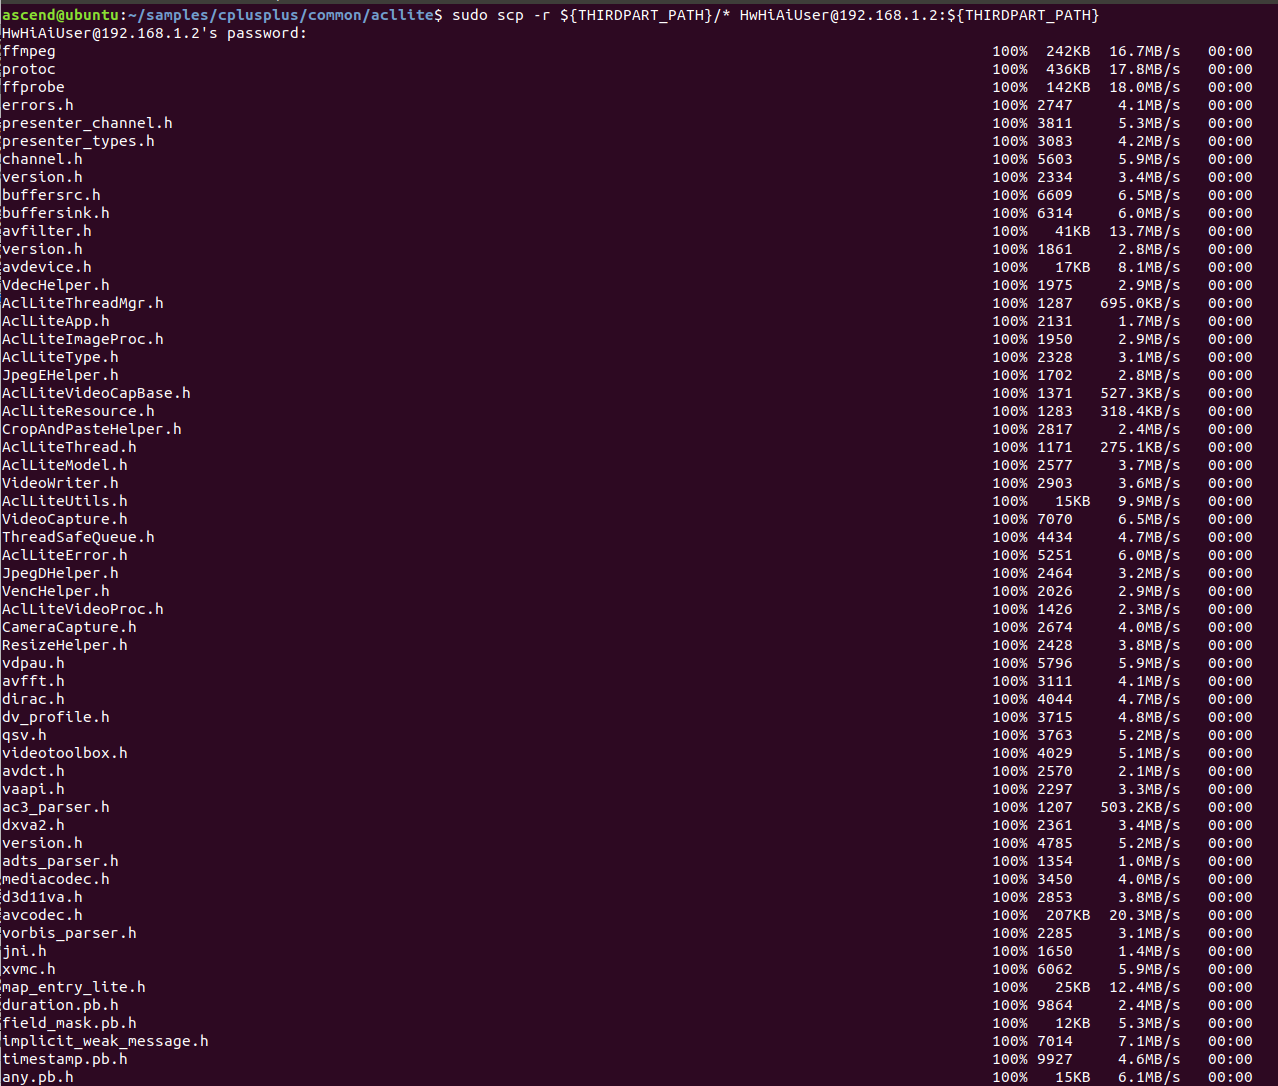Click buffersink.h file name
The height and width of the screenshot is (1086, 1278).
tap(56, 213)
